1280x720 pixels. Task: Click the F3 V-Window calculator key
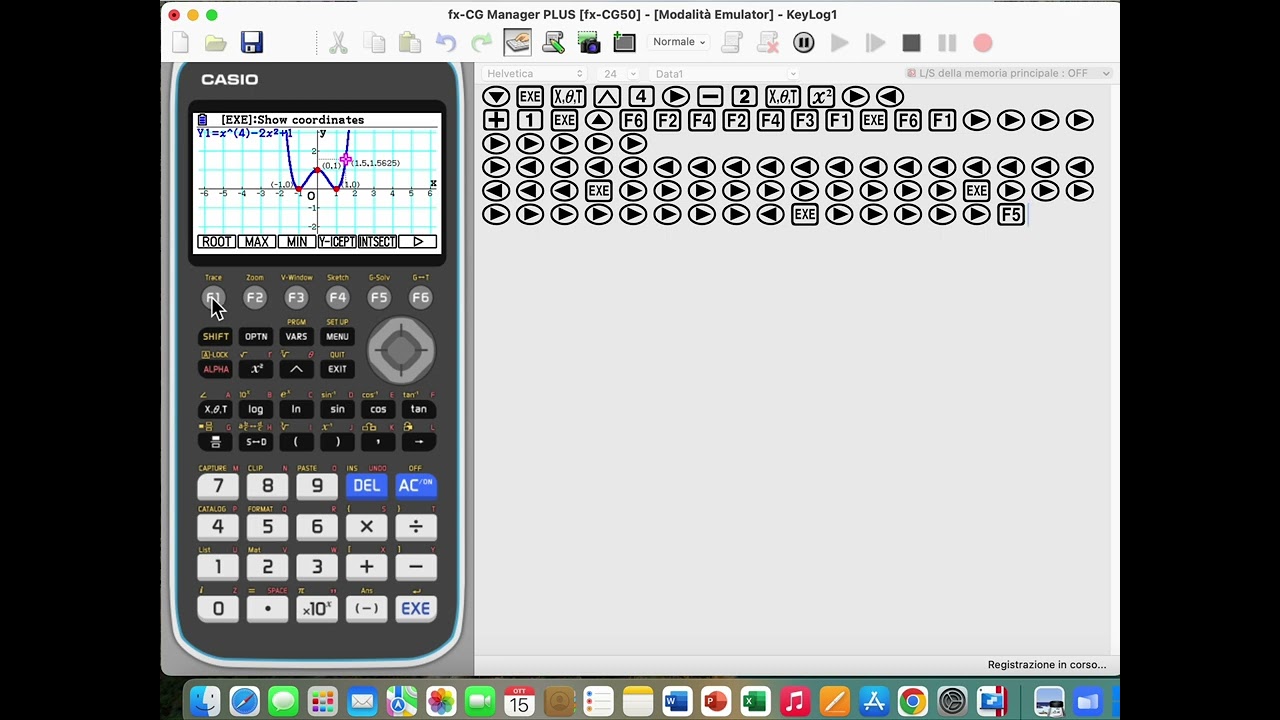click(x=296, y=297)
